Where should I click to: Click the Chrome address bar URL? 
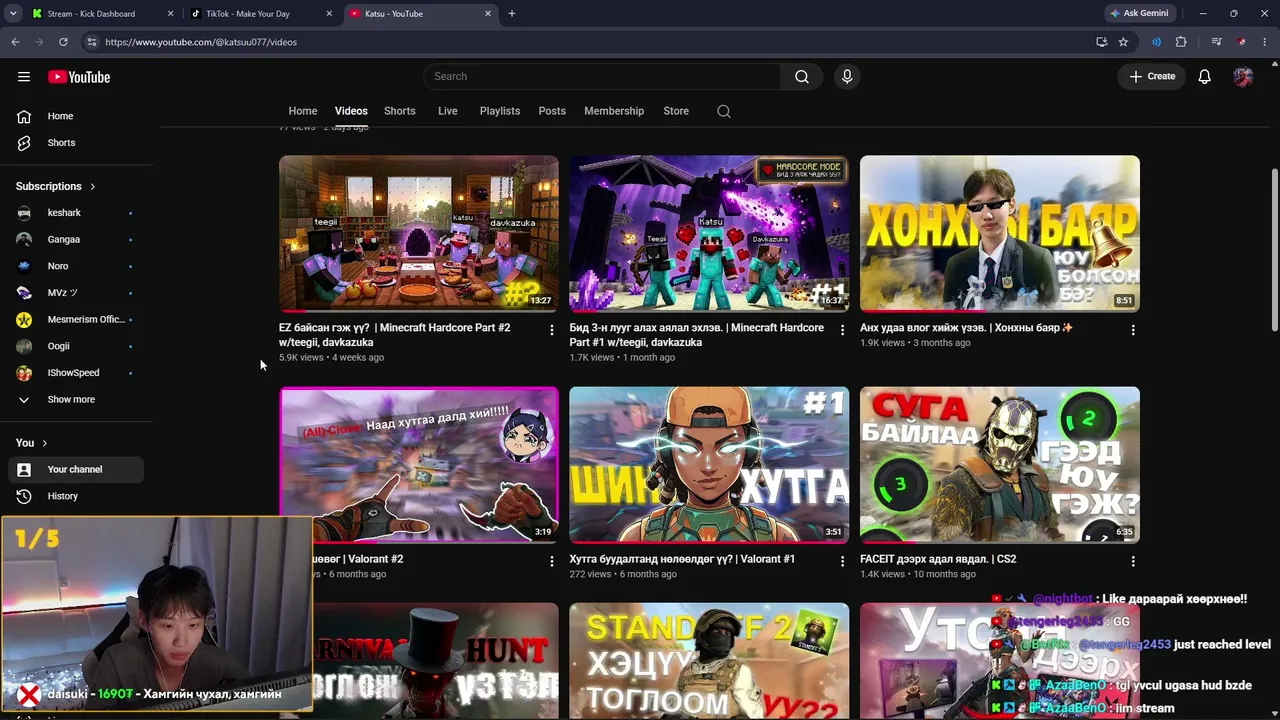[201, 42]
